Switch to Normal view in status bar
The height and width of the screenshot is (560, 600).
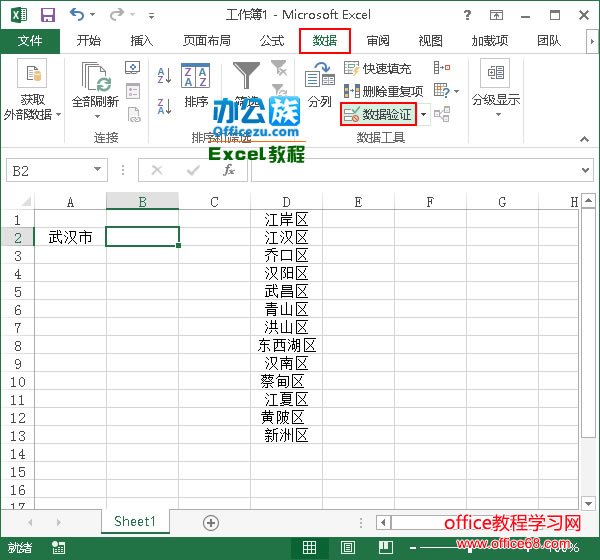309,548
